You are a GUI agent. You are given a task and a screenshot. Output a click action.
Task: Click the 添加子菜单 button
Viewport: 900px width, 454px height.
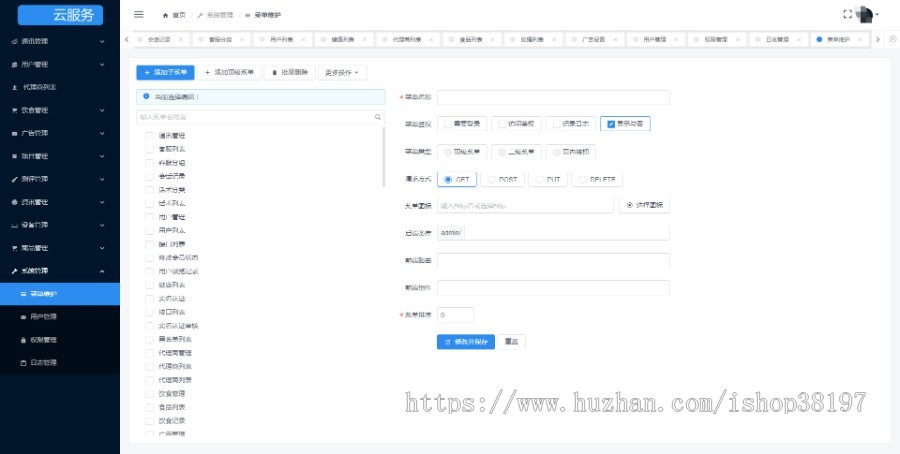(165, 73)
